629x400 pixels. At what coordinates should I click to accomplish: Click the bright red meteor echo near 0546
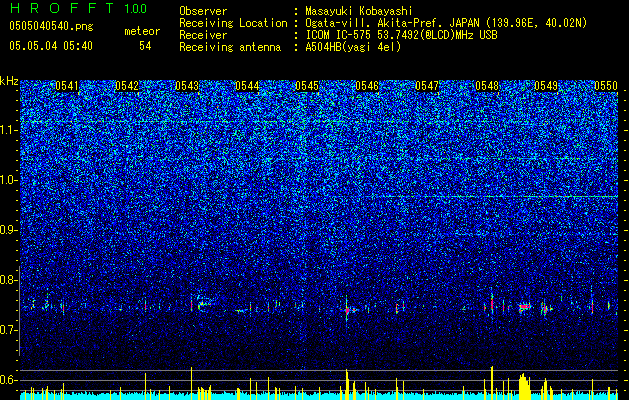[348, 310]
